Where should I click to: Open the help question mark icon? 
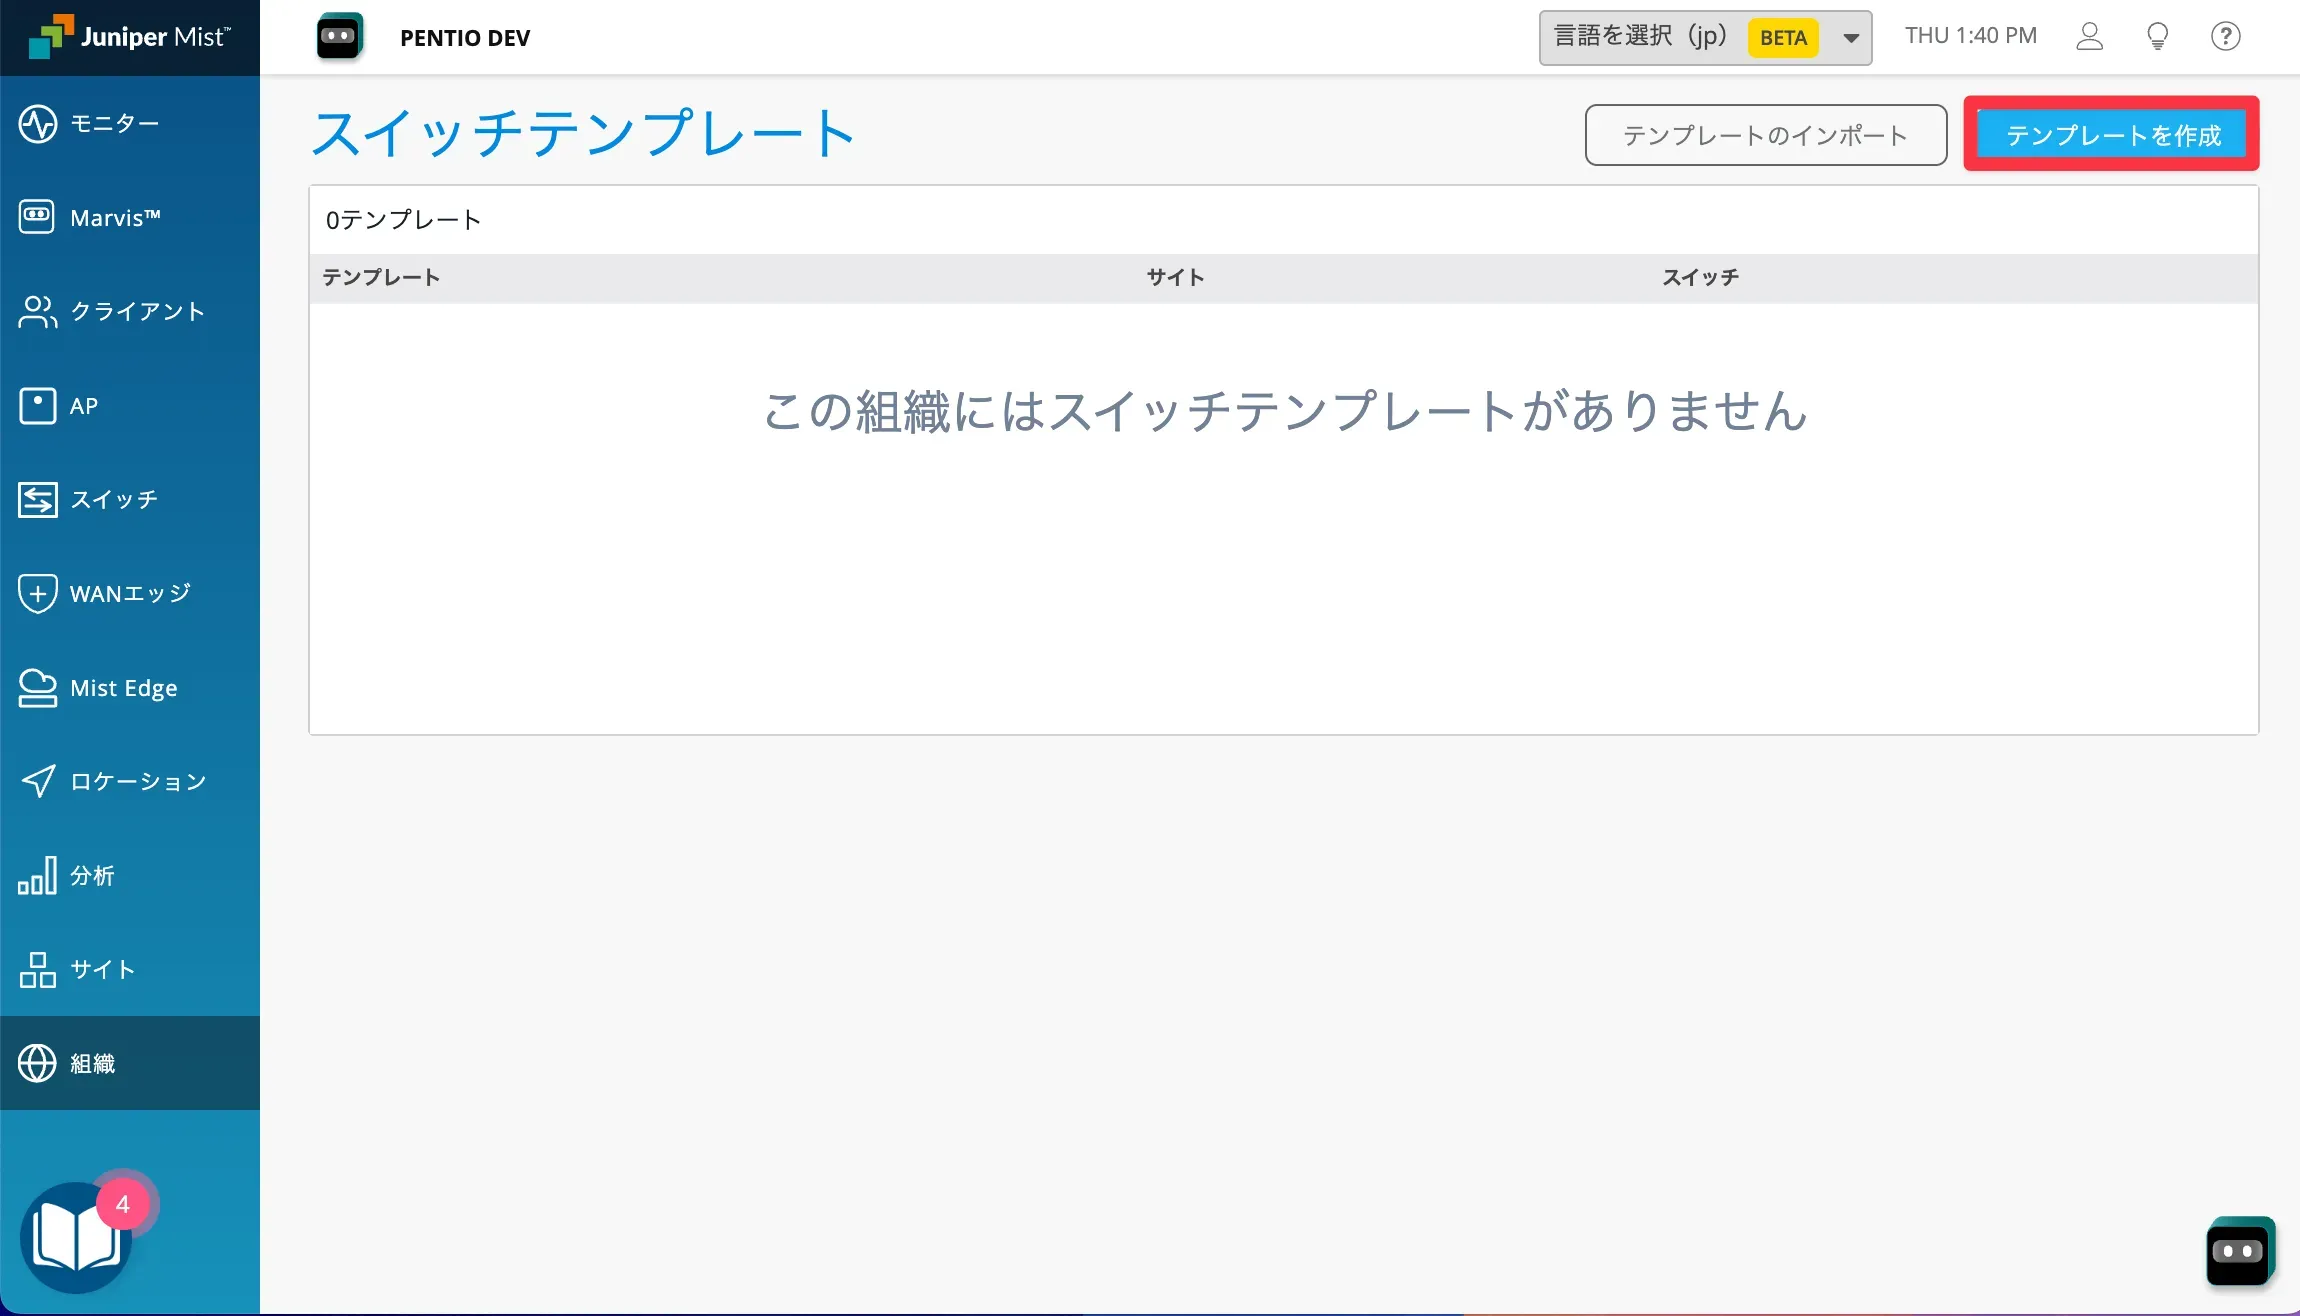(x=2225, y=37)
